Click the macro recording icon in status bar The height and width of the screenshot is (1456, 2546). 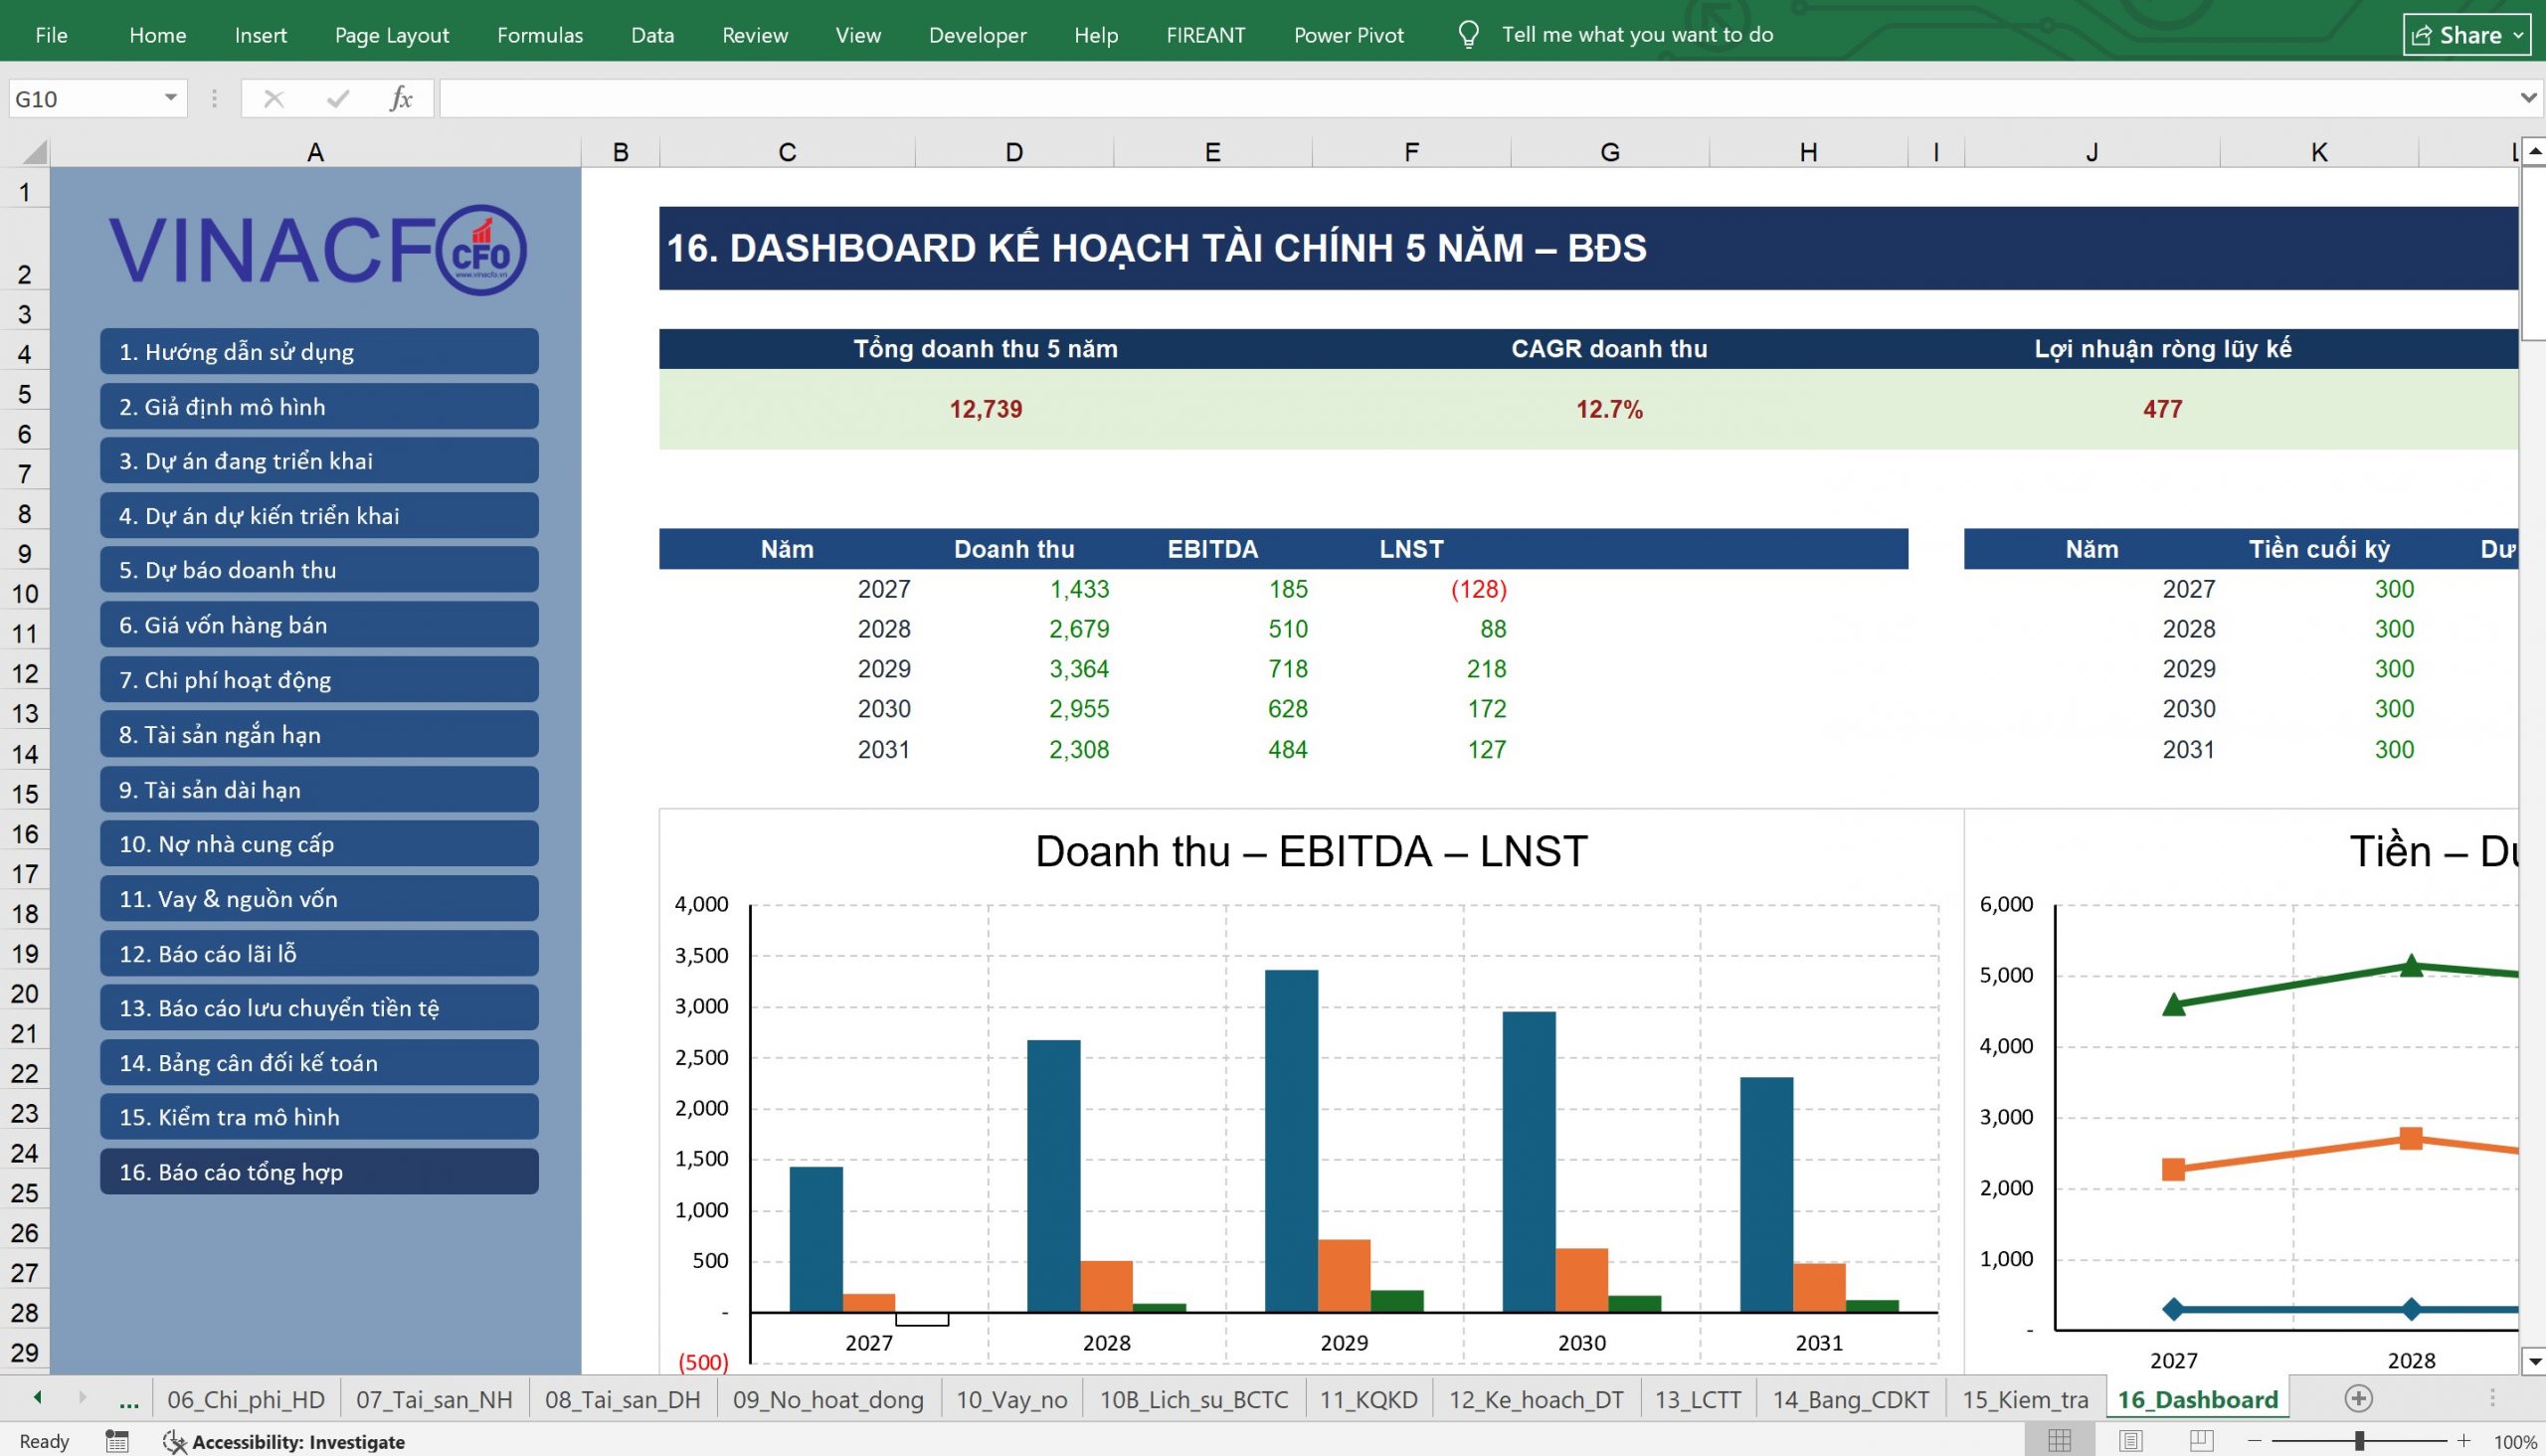(117, 1441)
